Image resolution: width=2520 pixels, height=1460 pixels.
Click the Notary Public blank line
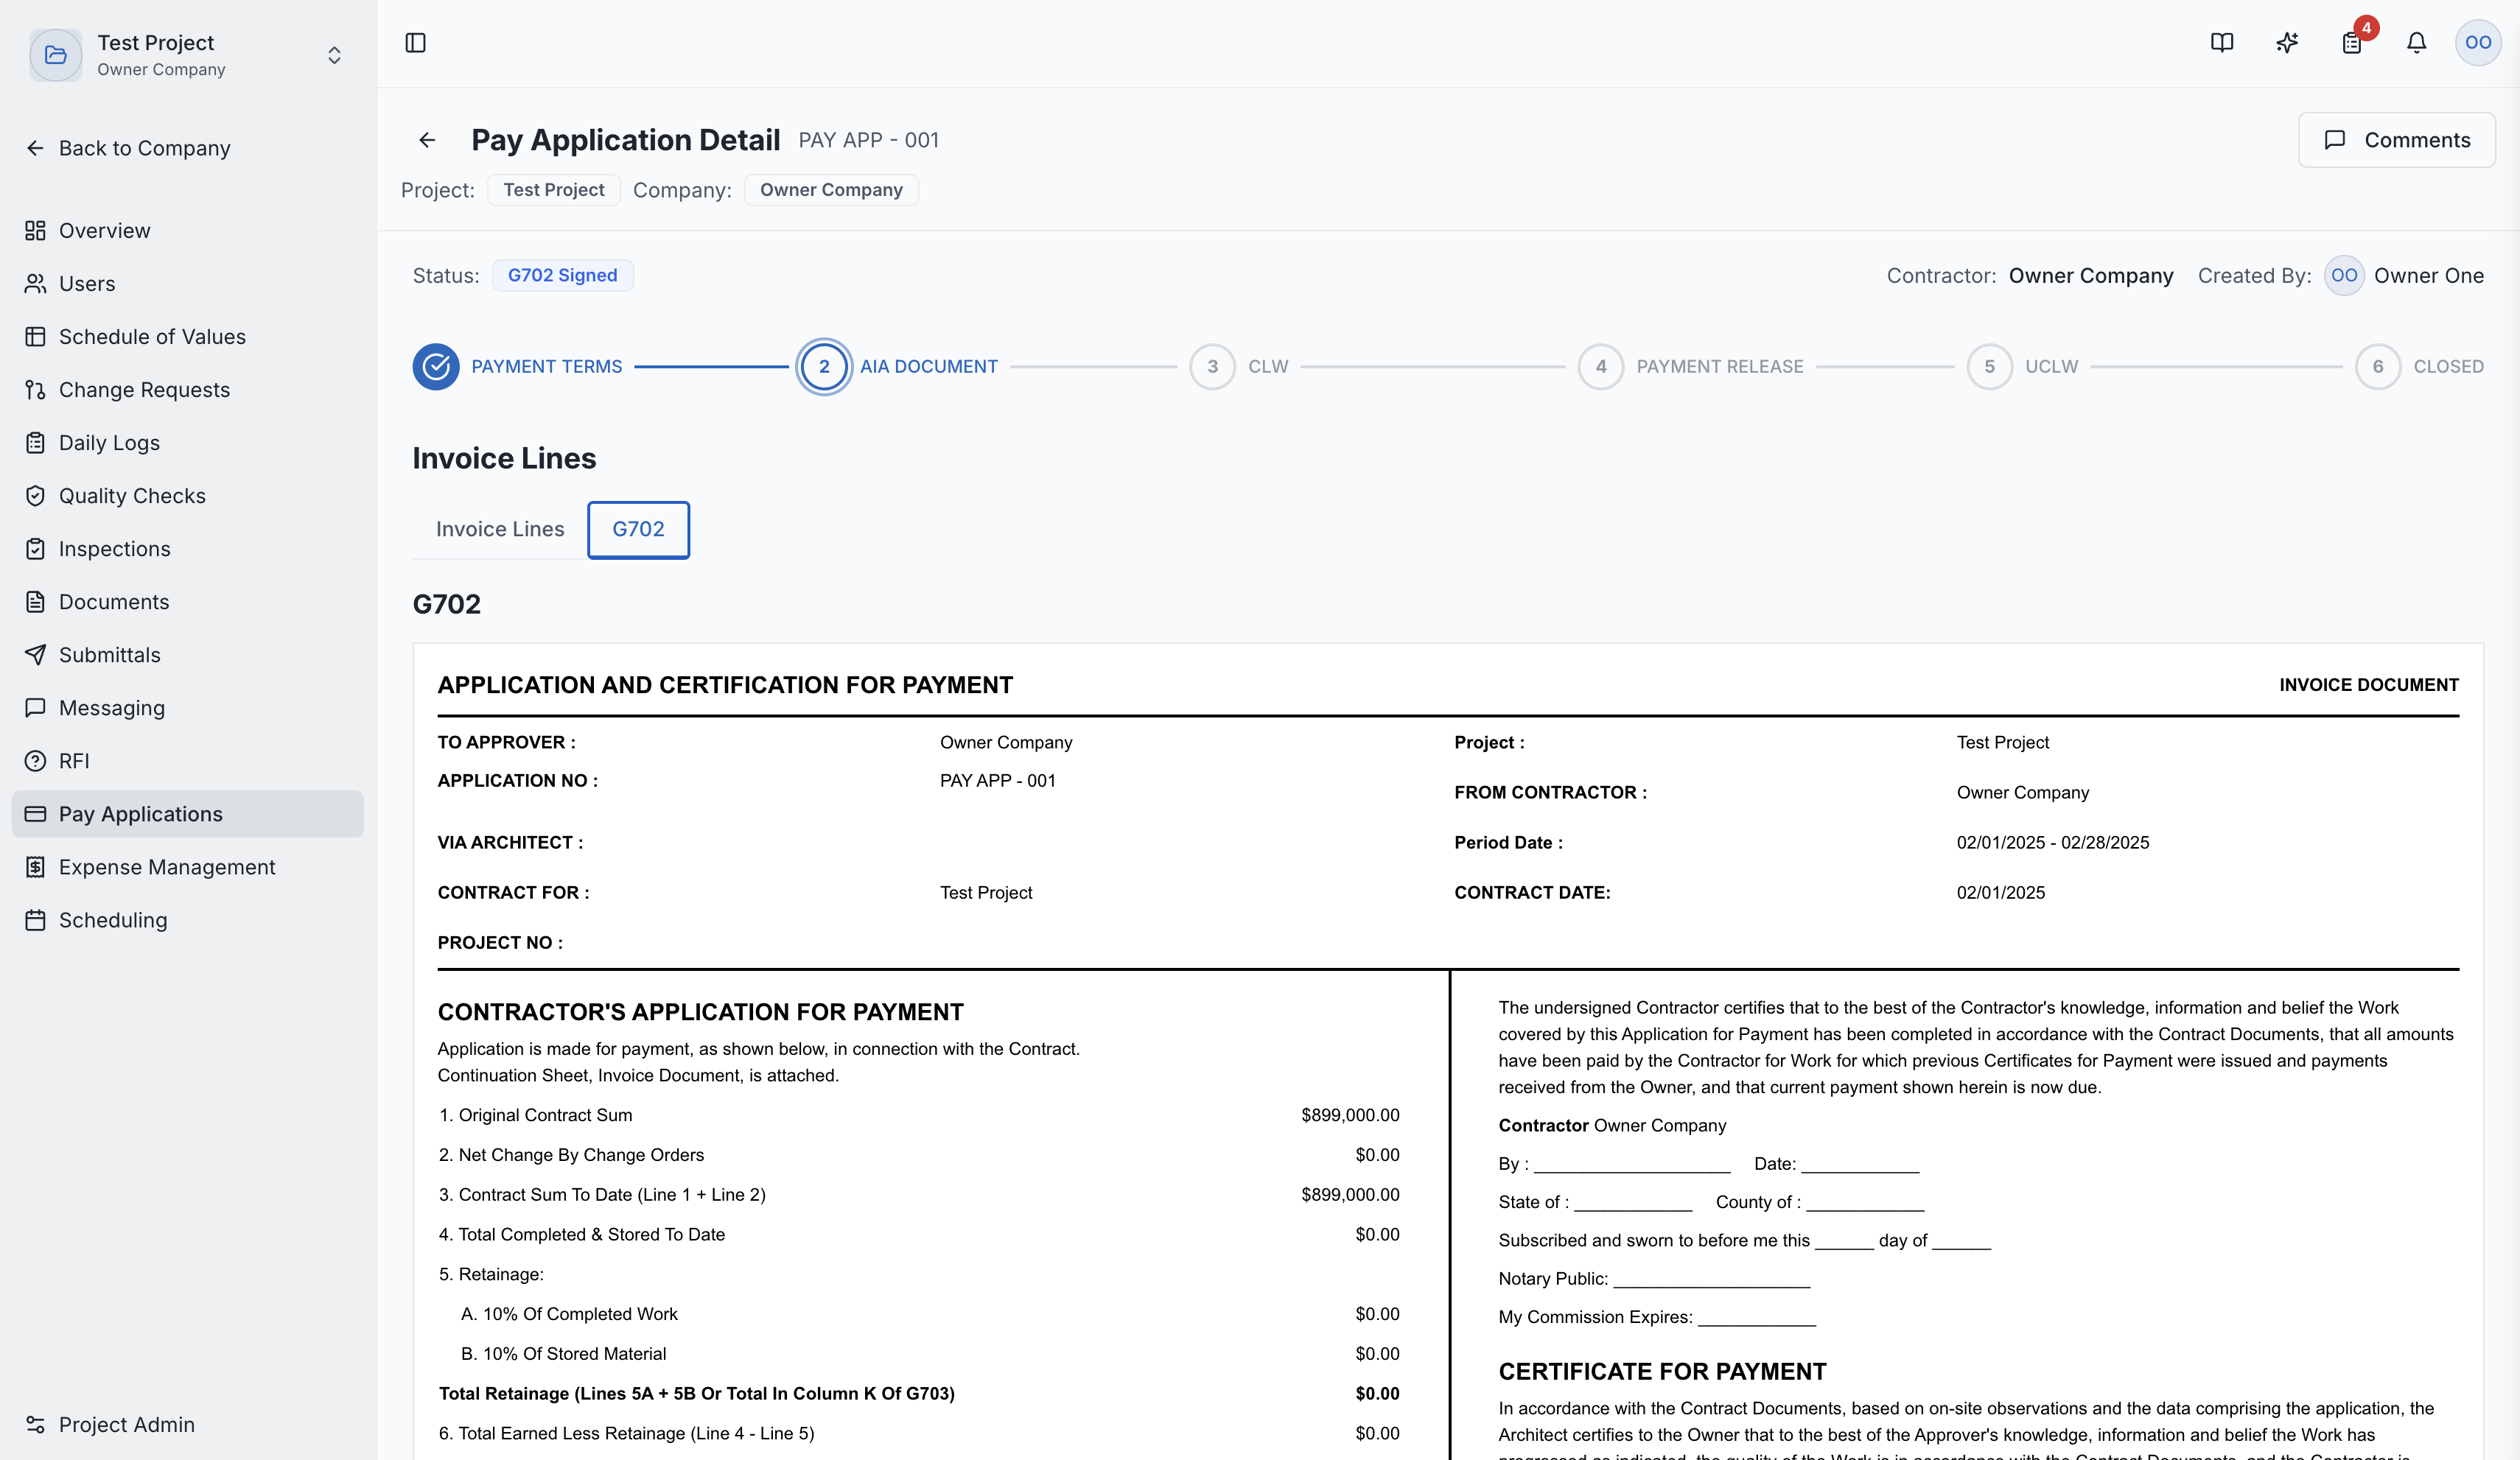(1712, 1282)
